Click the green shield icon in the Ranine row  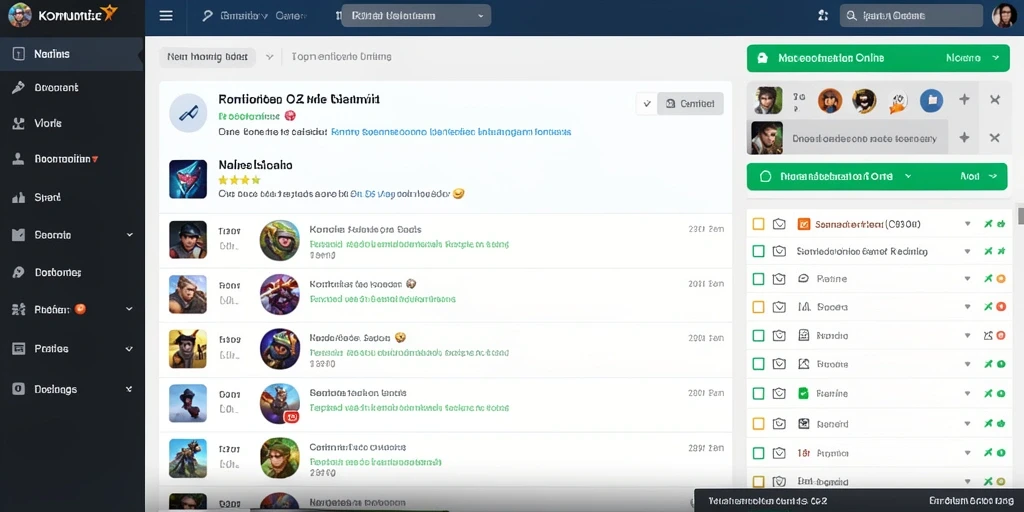804,393
